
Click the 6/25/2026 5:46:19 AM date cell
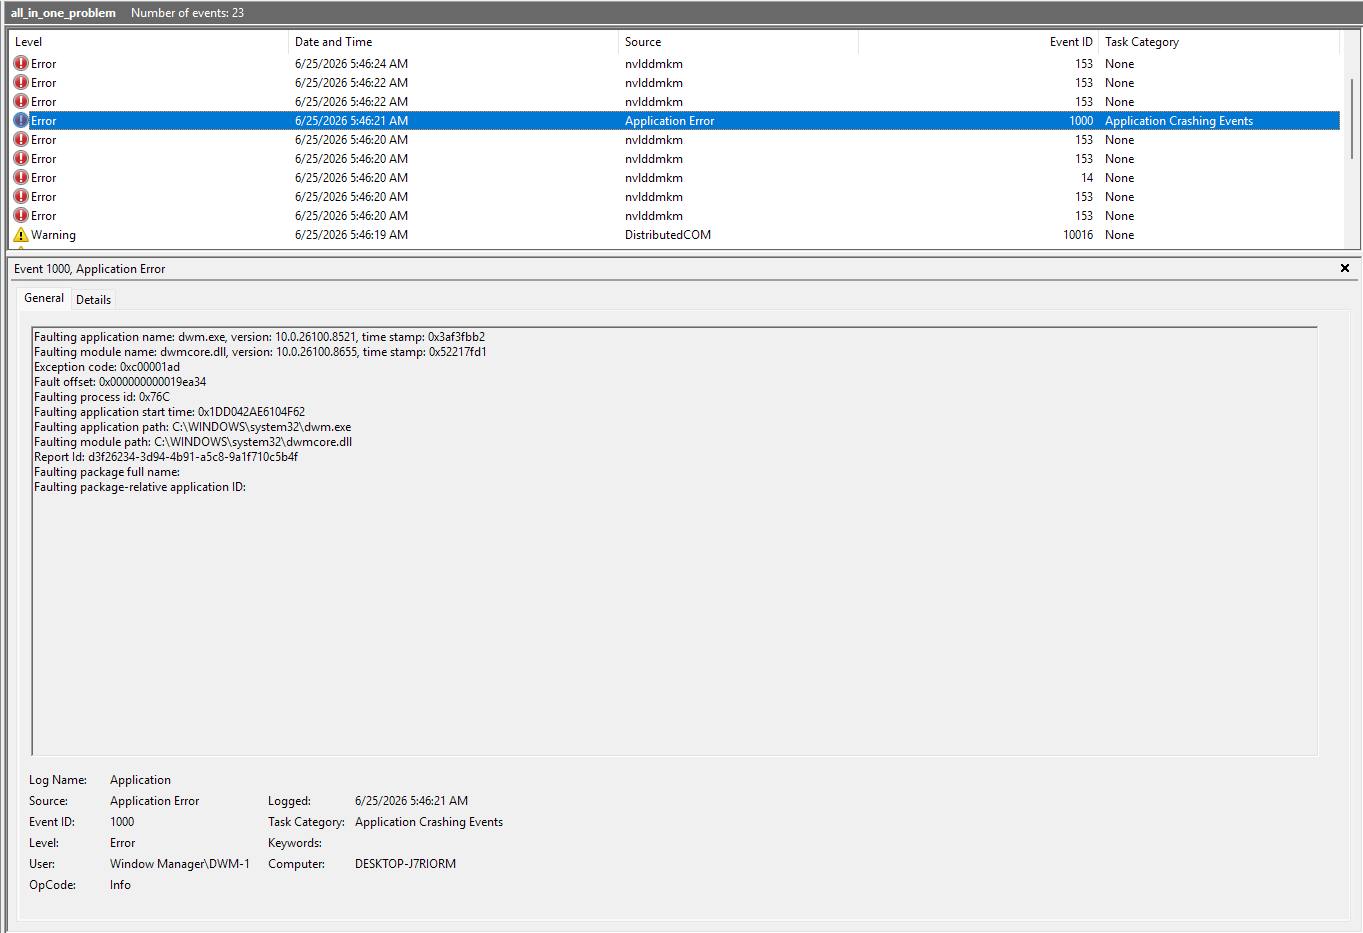351,235
